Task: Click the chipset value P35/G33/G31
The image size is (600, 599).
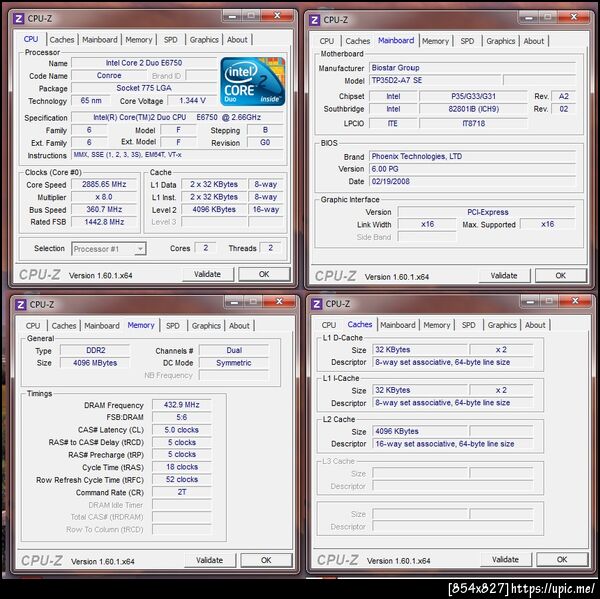Action: pos(473,96)
